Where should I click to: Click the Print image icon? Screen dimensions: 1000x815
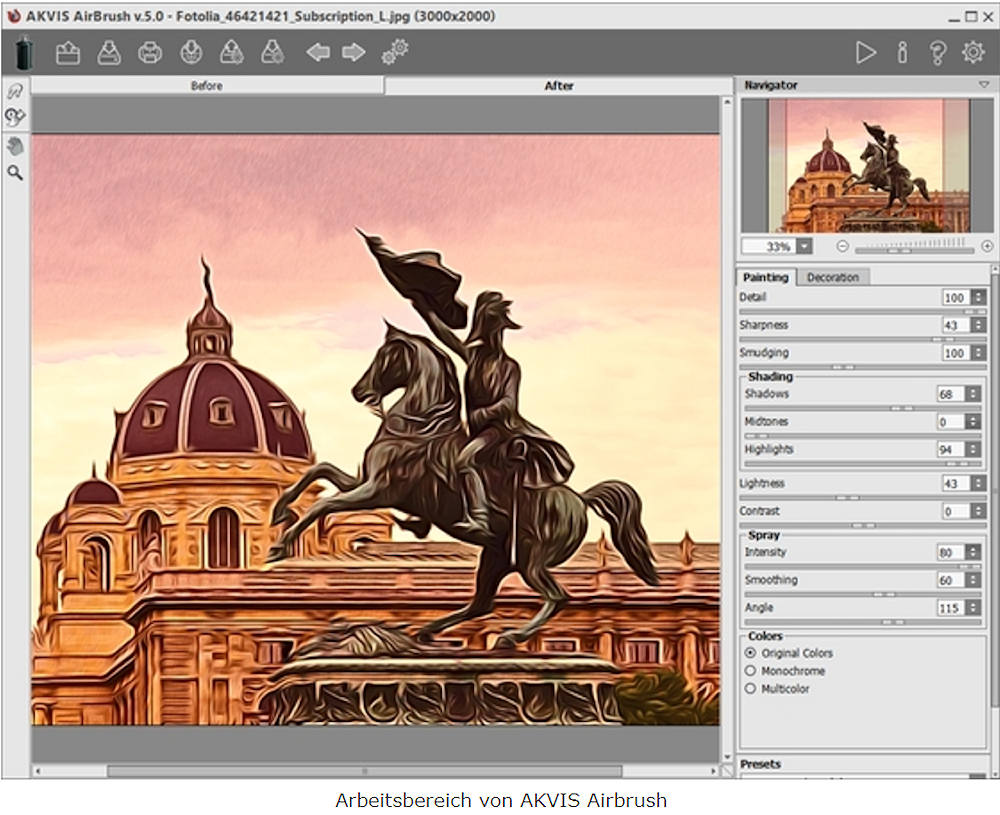(x=150, y=53)
